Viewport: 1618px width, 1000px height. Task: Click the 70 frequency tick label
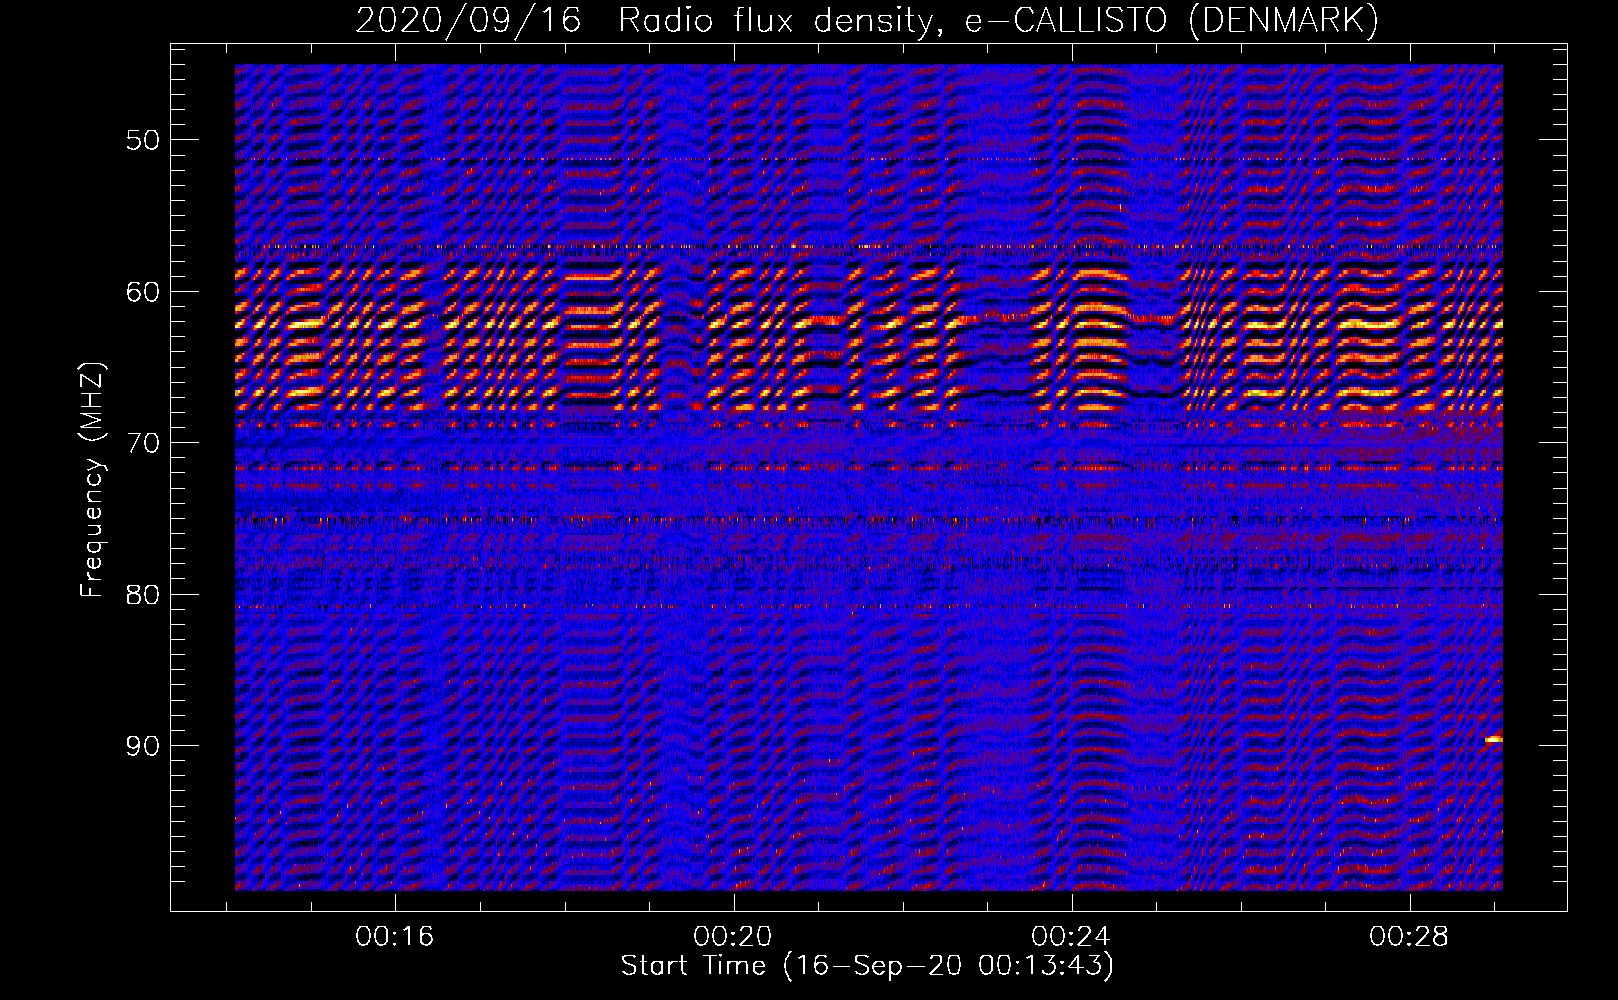click(142, 443)
